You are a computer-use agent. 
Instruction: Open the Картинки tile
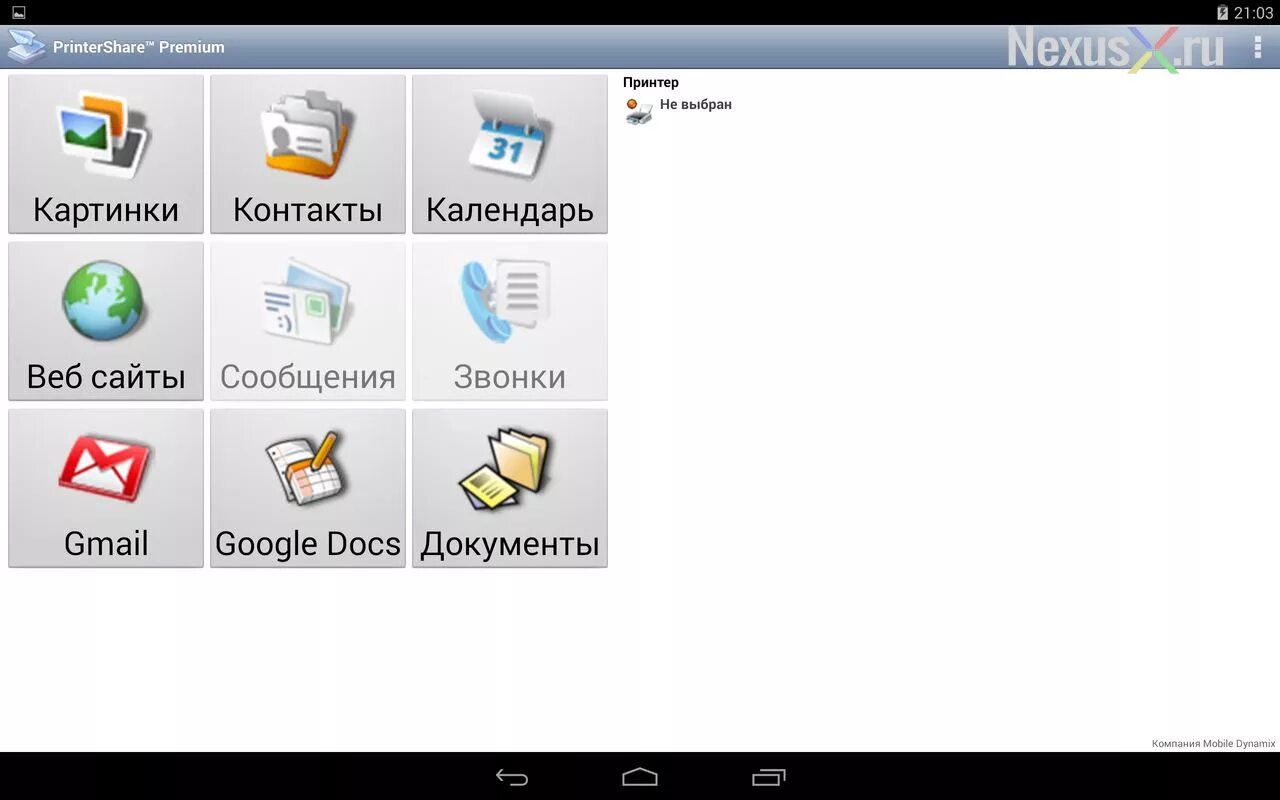[106, 154]
